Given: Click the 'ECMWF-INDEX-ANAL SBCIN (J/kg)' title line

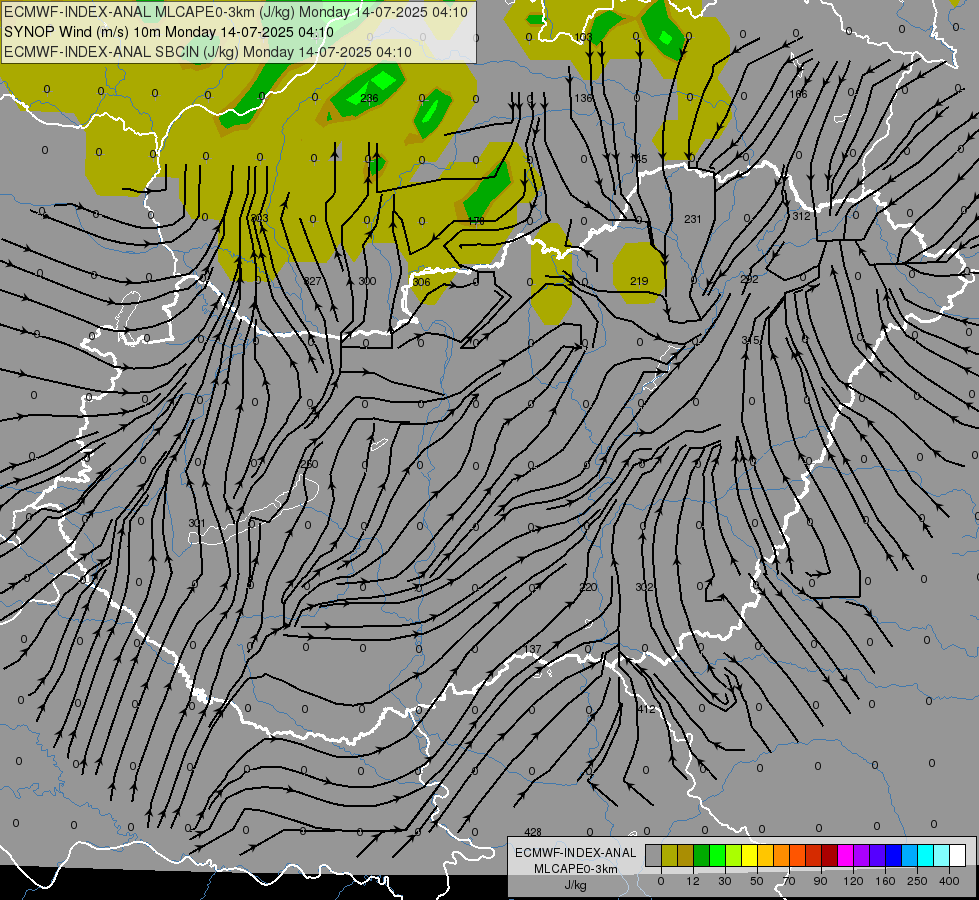Looking at the screenshot, I should [x=208, y=52].
